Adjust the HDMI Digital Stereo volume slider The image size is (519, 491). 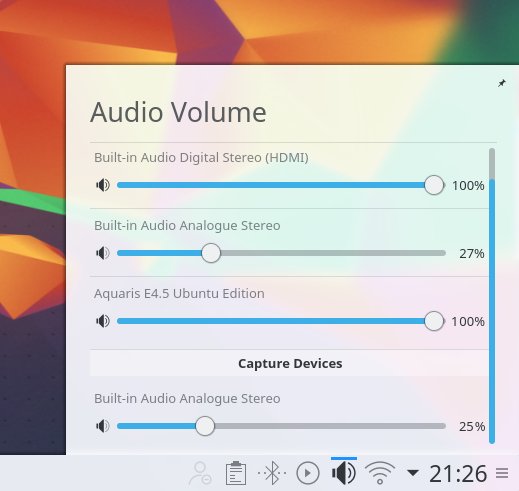(x=281, y=185)
